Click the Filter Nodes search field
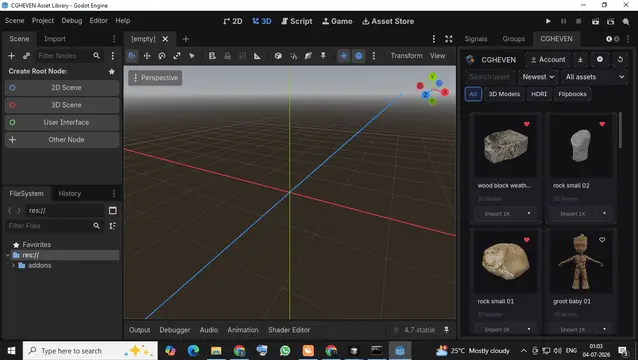Screen dimensions: 638x360 (x=68, y=56)
